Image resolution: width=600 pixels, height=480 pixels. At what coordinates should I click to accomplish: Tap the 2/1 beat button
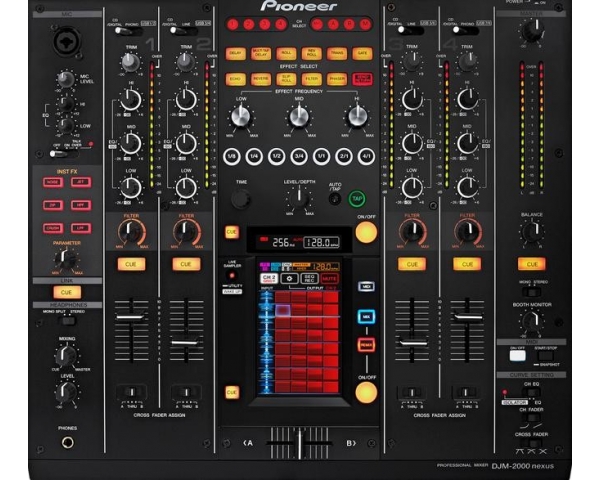[x=344, y=157]
